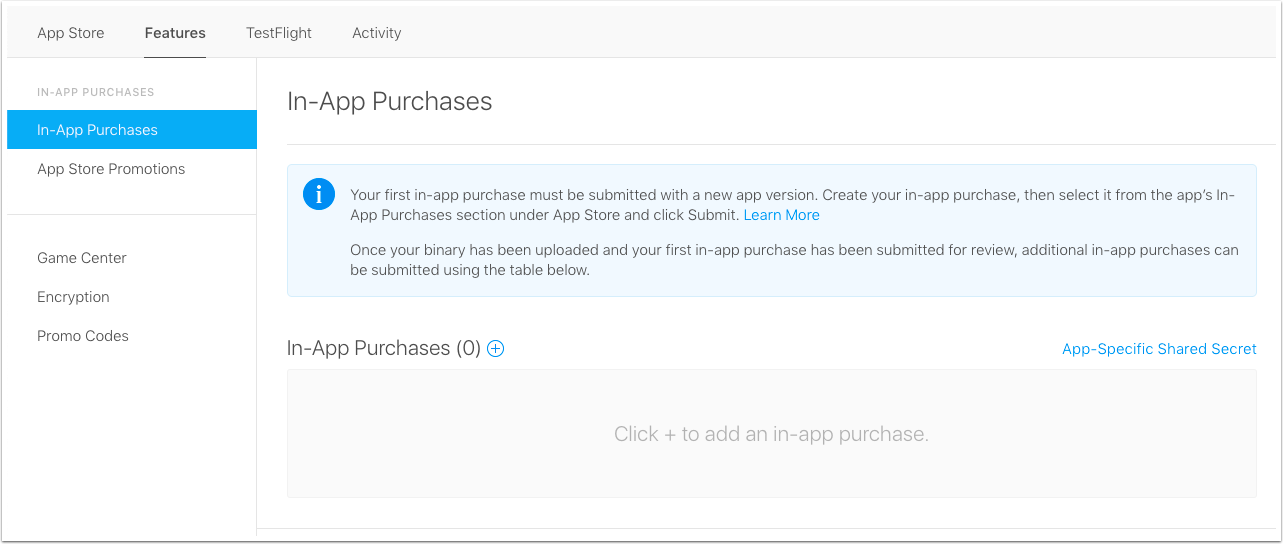The height and width of the screenshot is (544, 1283).
Task: Open Game Center settings
Action: [x=82, y=258]
